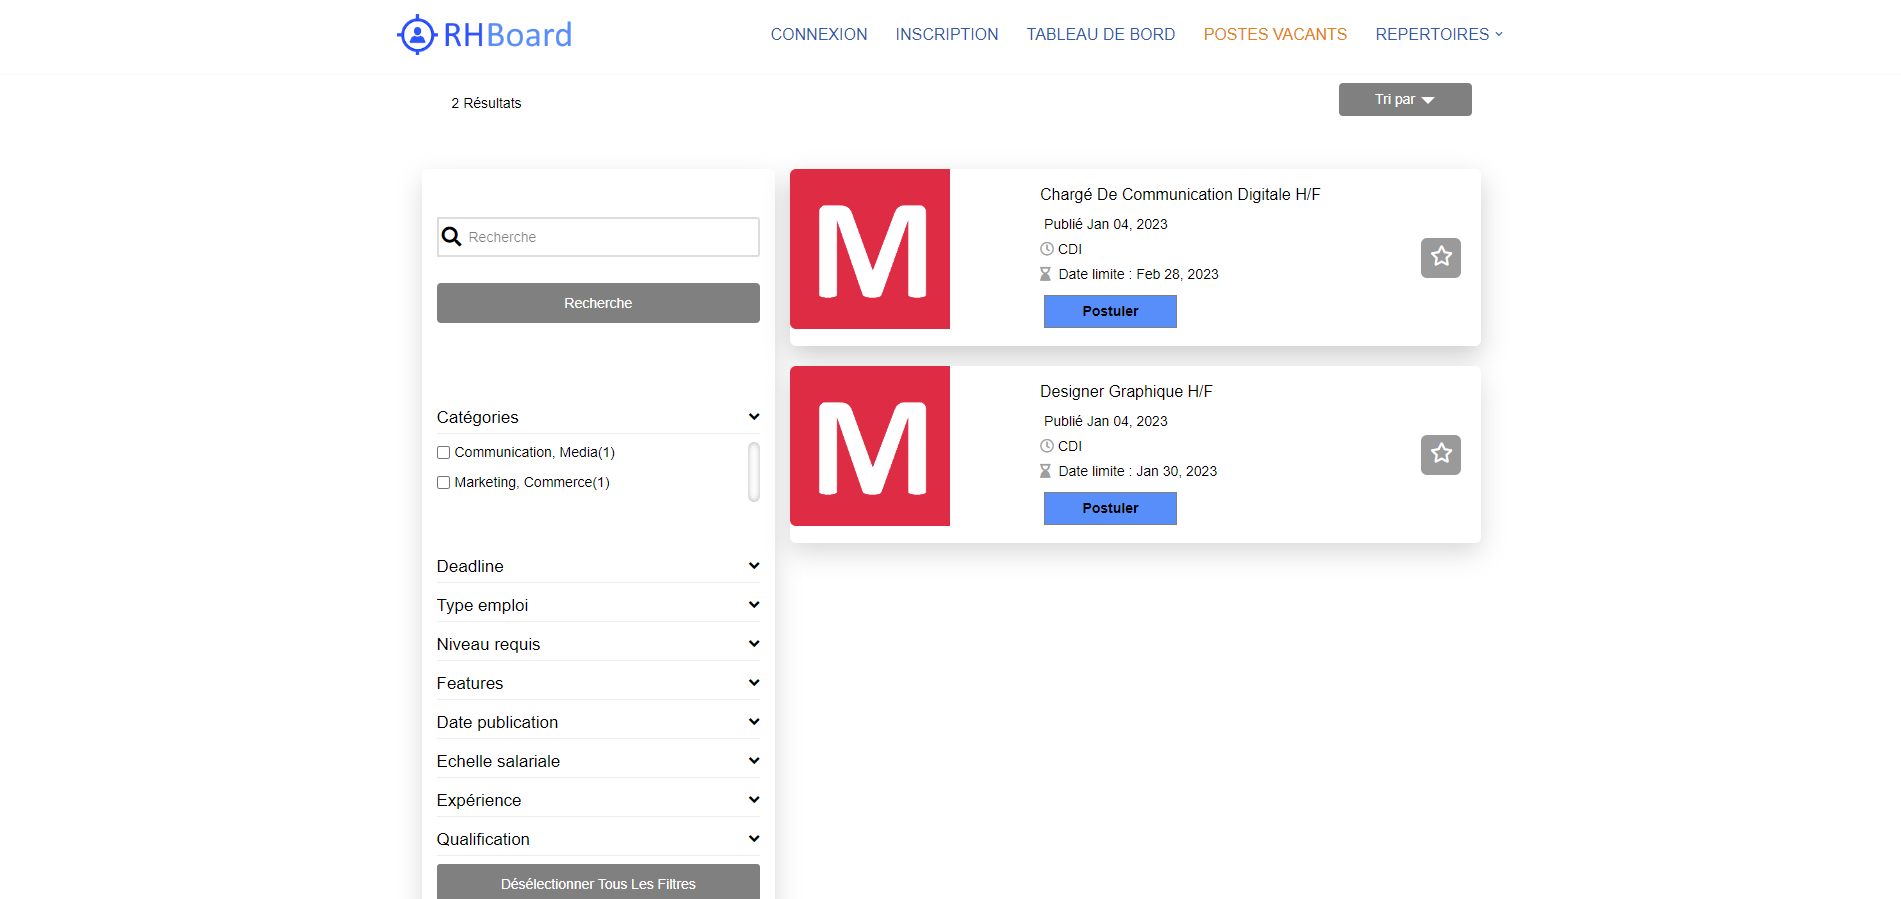This screenshot has height=899, width=1901.
Task: Open the CONNEXION page
Action: 818,34
